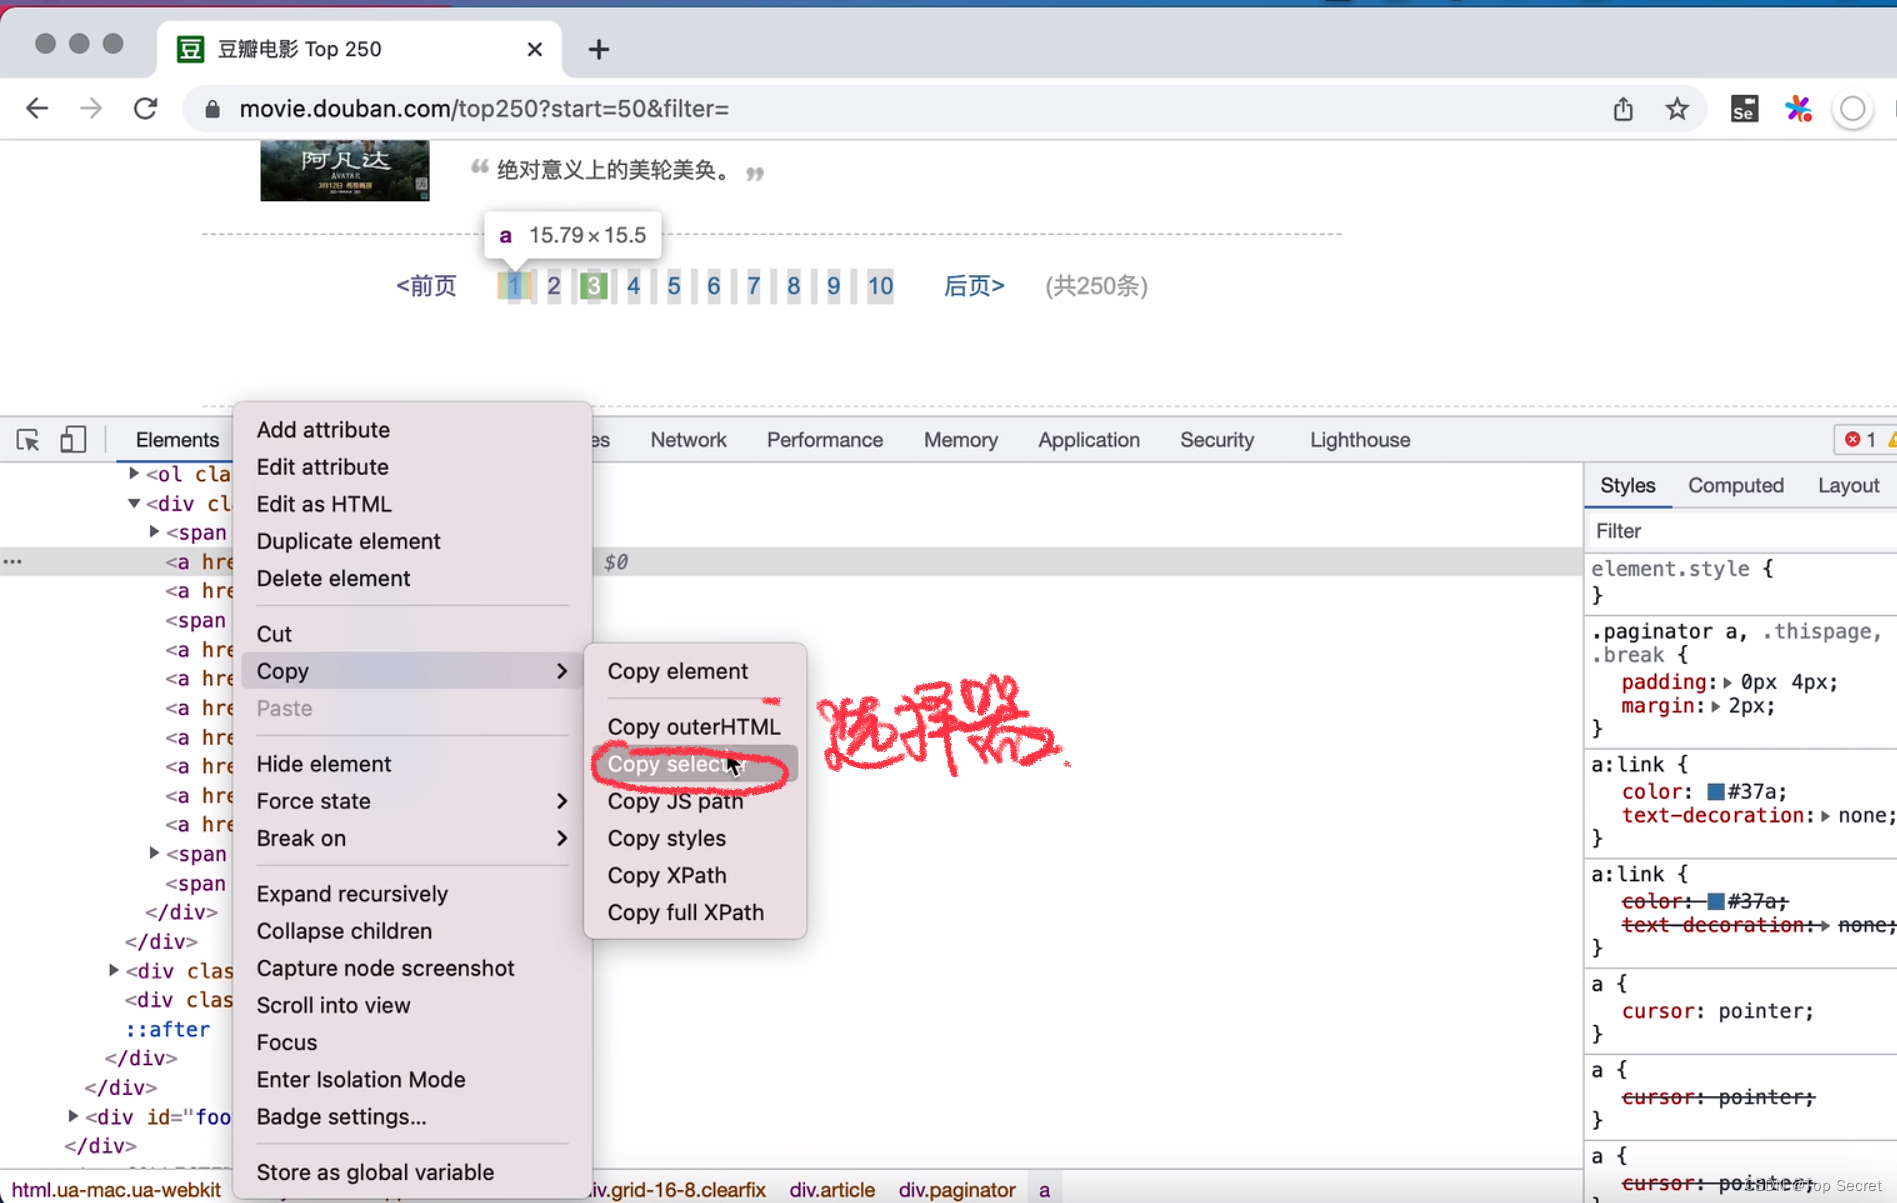Open the struck-through #37a color swatch
The width and height of the screenshot is (1897, 1203).
tap(1715, 901)
